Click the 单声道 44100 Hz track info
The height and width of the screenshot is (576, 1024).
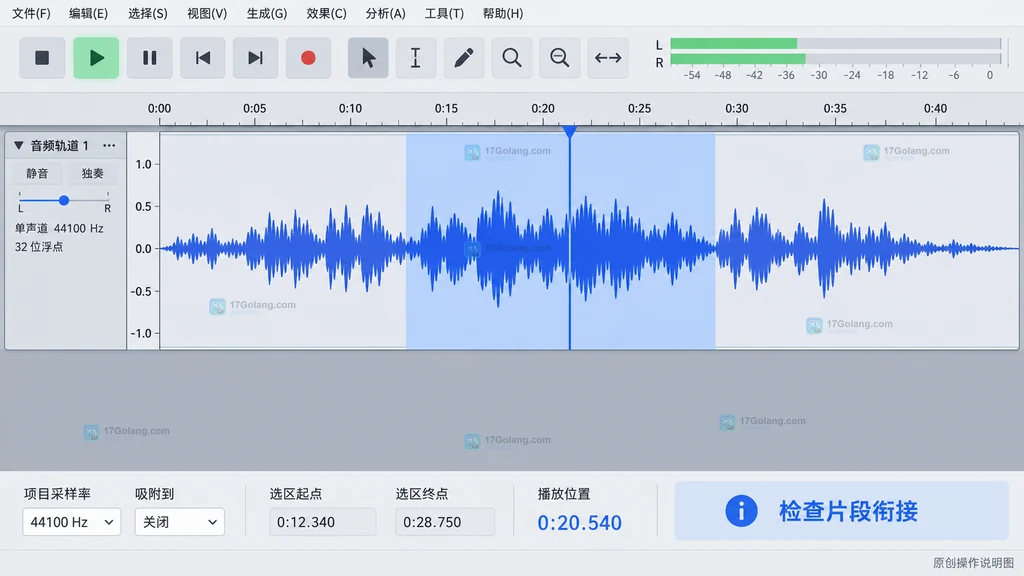click(x=59, y=229)
